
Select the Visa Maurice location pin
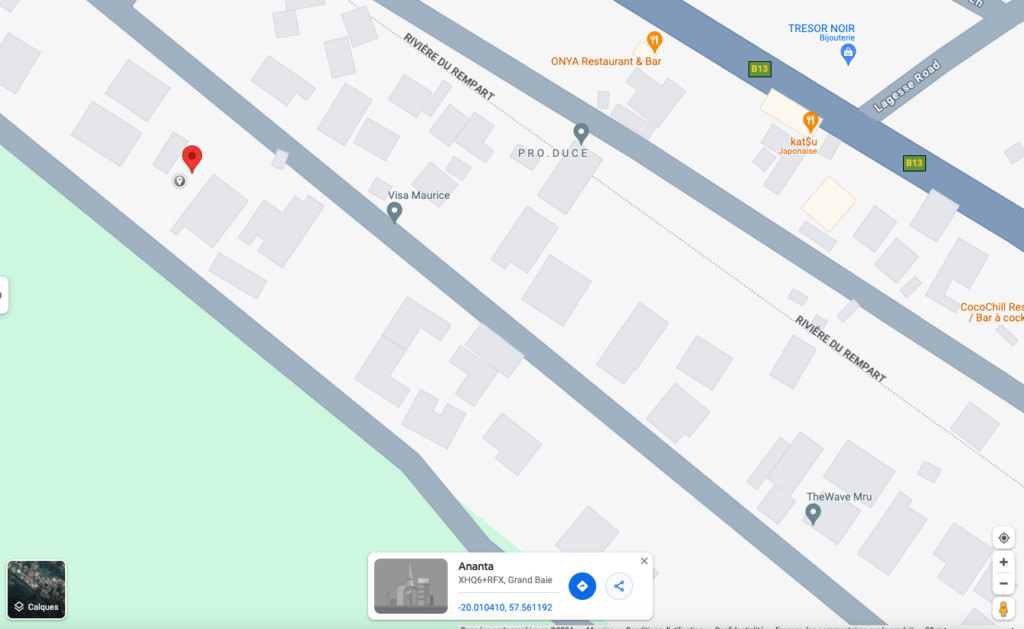(x=394, y=212)
